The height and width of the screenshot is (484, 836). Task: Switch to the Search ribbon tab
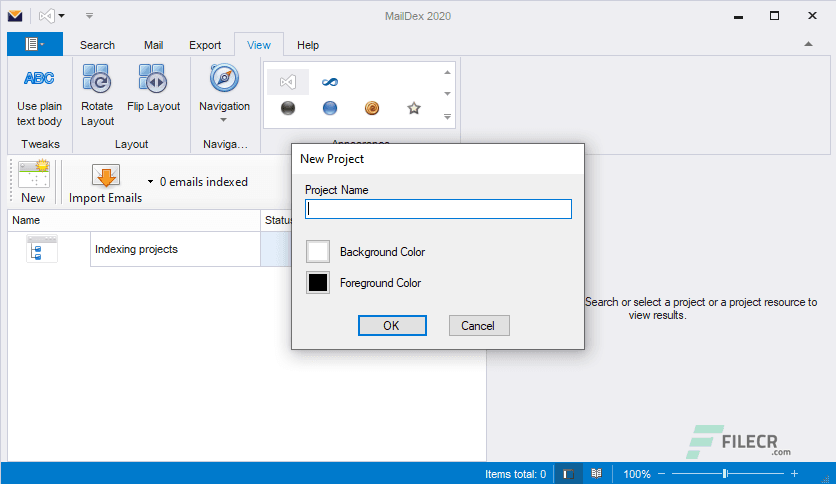(x=97, y=45)
